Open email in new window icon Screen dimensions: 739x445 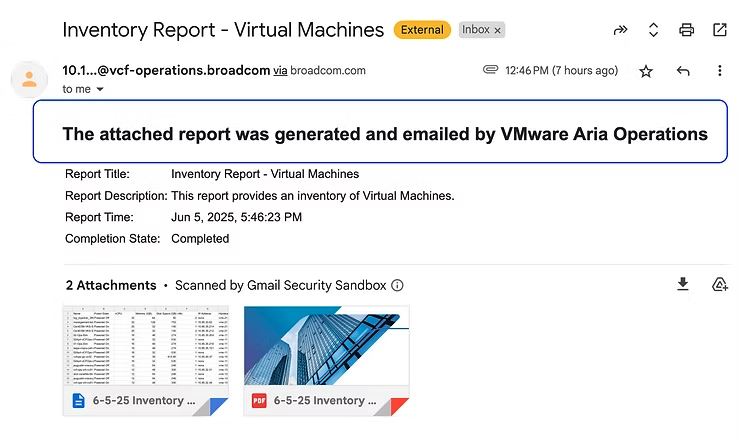(x=720, y=30)
